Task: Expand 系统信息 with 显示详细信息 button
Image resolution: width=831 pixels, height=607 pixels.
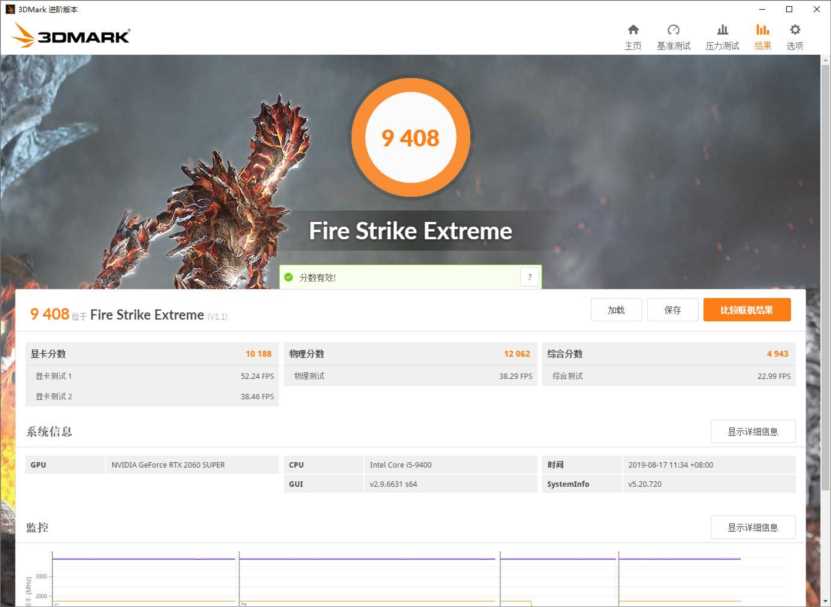Action: coord(752,431)
